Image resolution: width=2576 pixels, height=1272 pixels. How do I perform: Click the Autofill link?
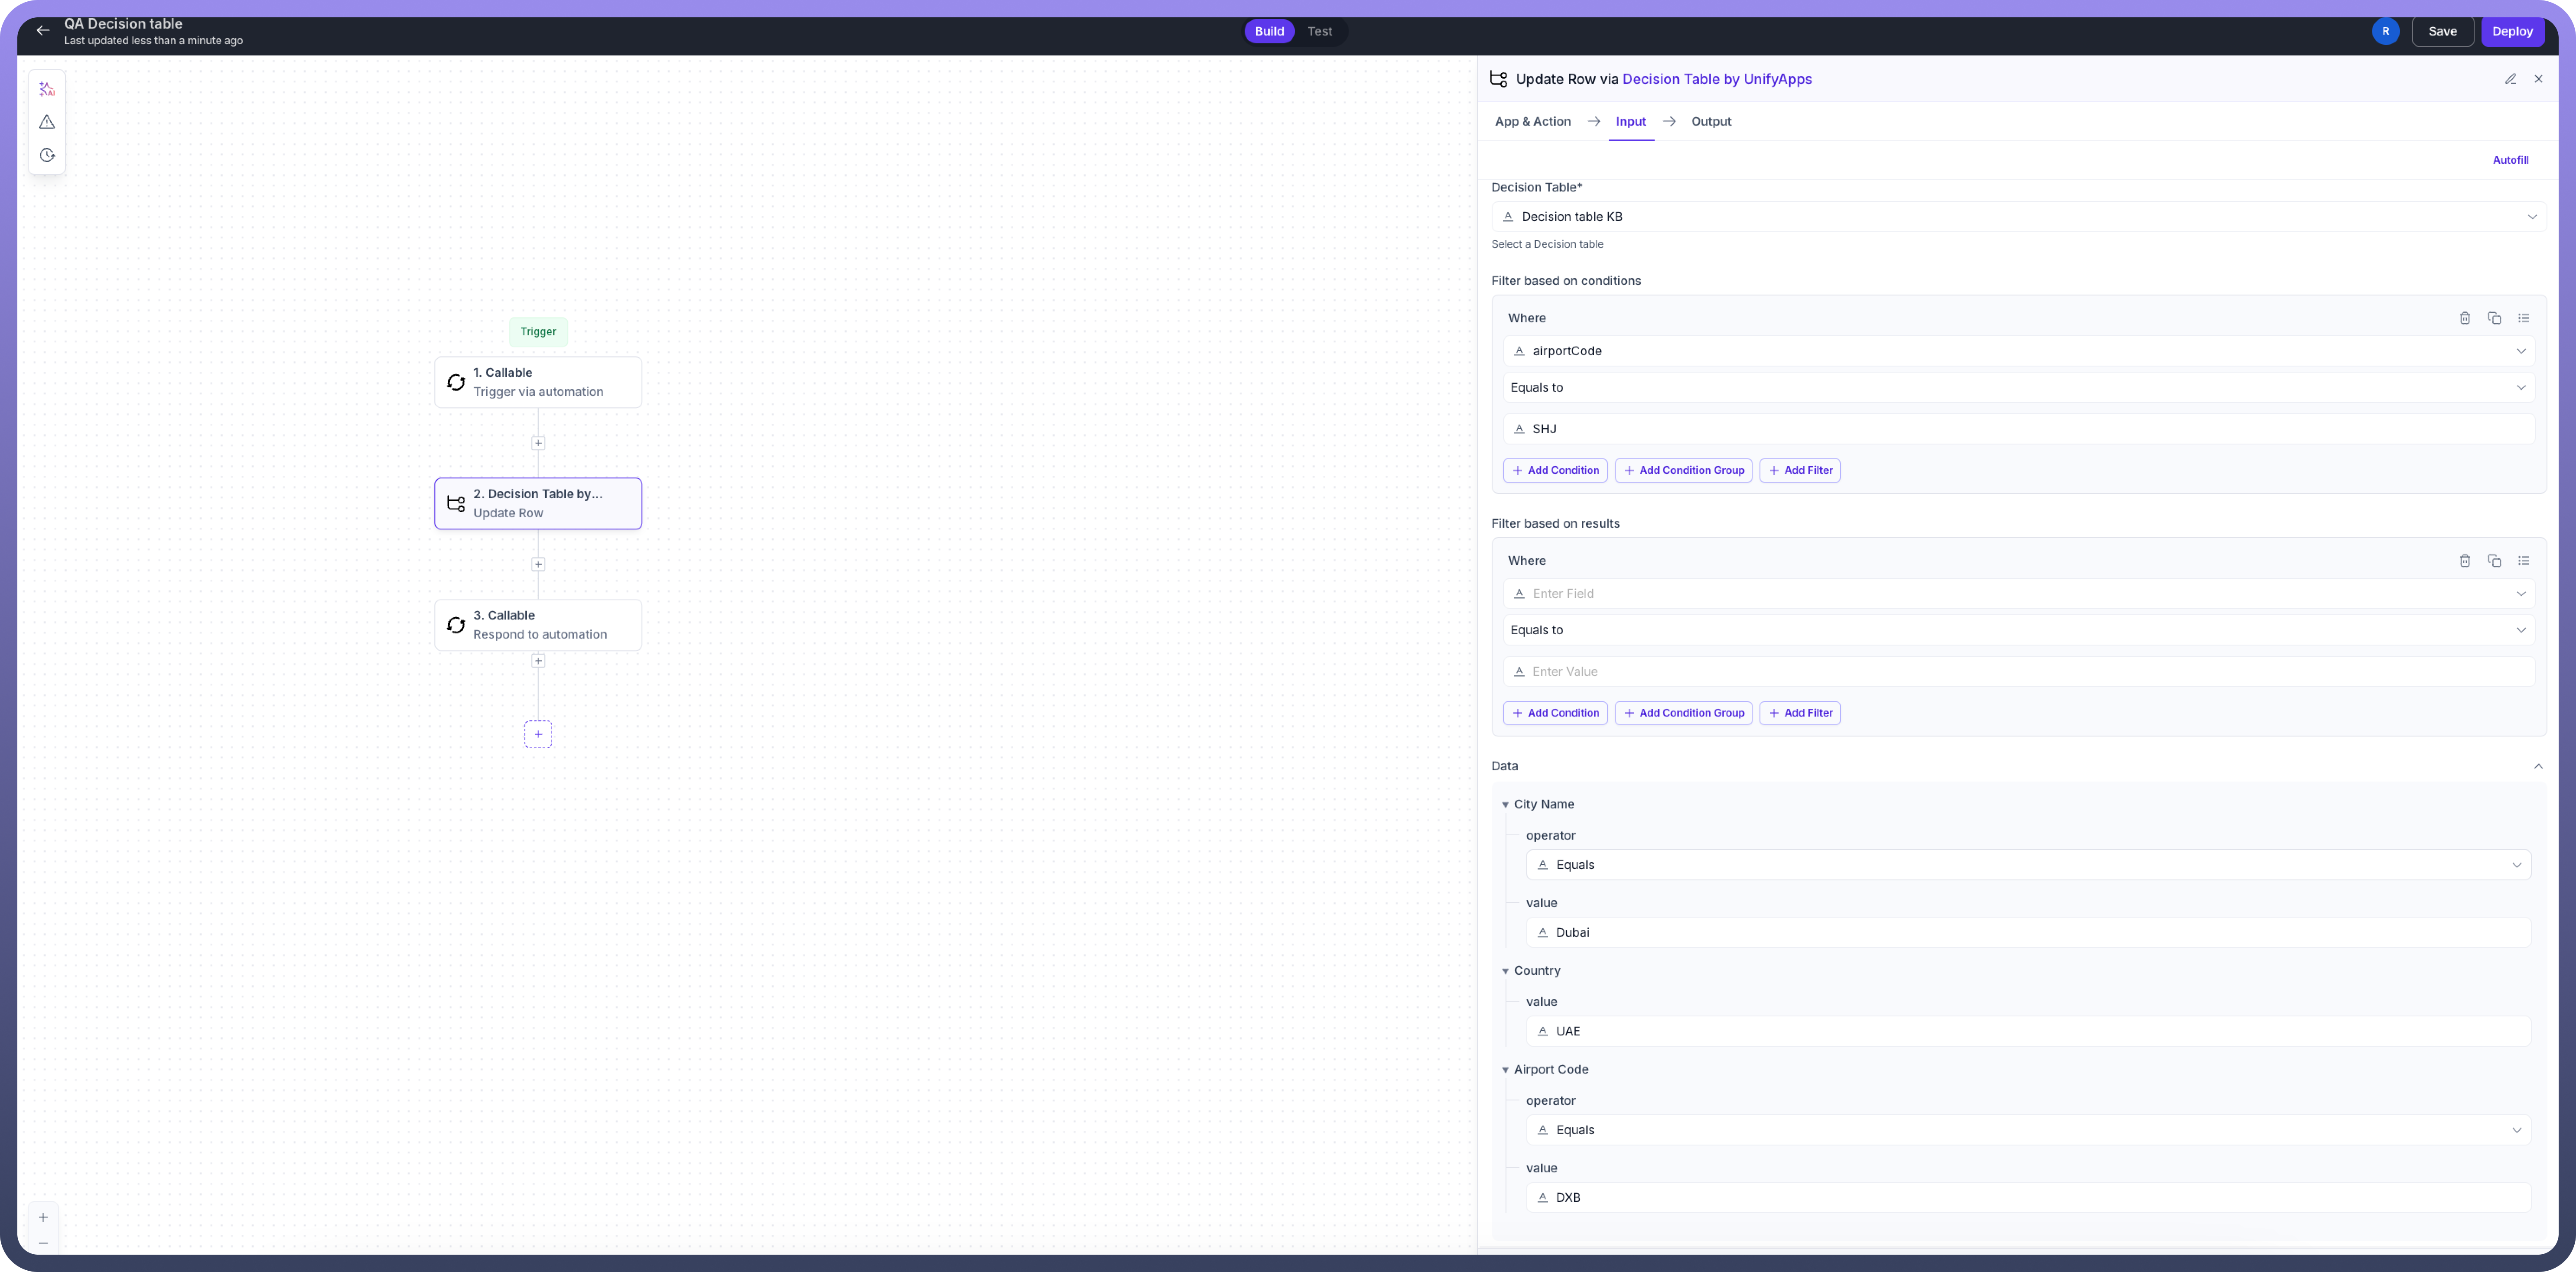2511,160
